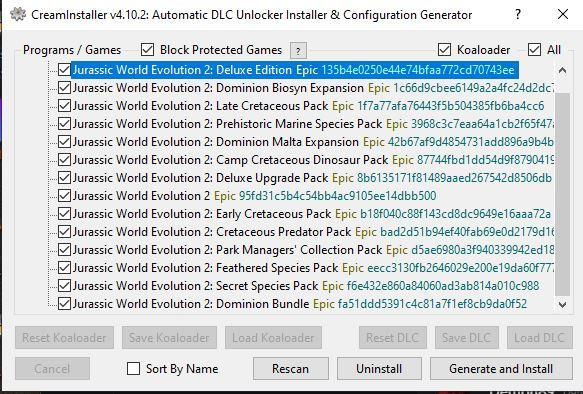The width and height of the screenshot is (583, 394).
Task: Select Dominion Malta Expansion row text
Action: click(313, 142)
